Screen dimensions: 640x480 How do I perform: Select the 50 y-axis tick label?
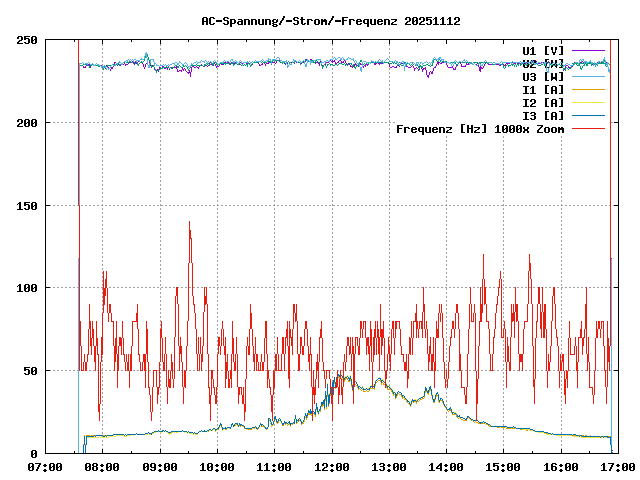[x=32, y=371]
